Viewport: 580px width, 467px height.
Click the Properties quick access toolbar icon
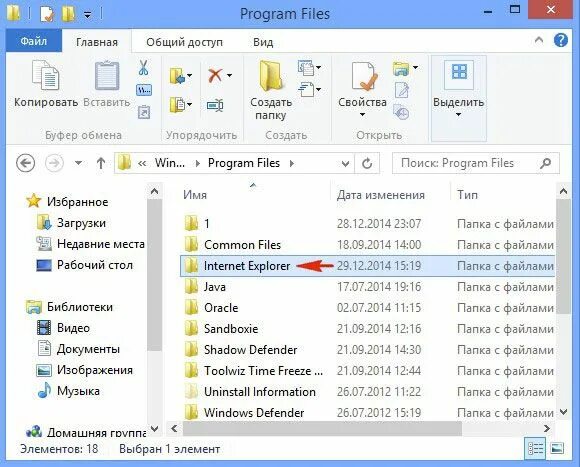click(47, 14)
